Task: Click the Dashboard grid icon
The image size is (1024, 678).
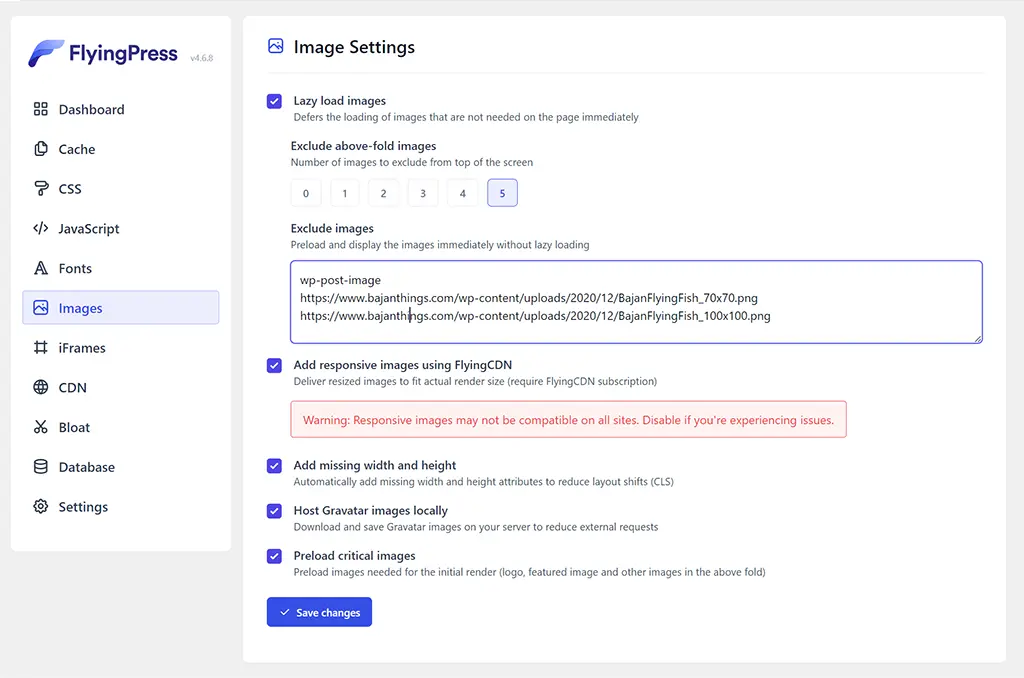Action: tap(40, 109)
